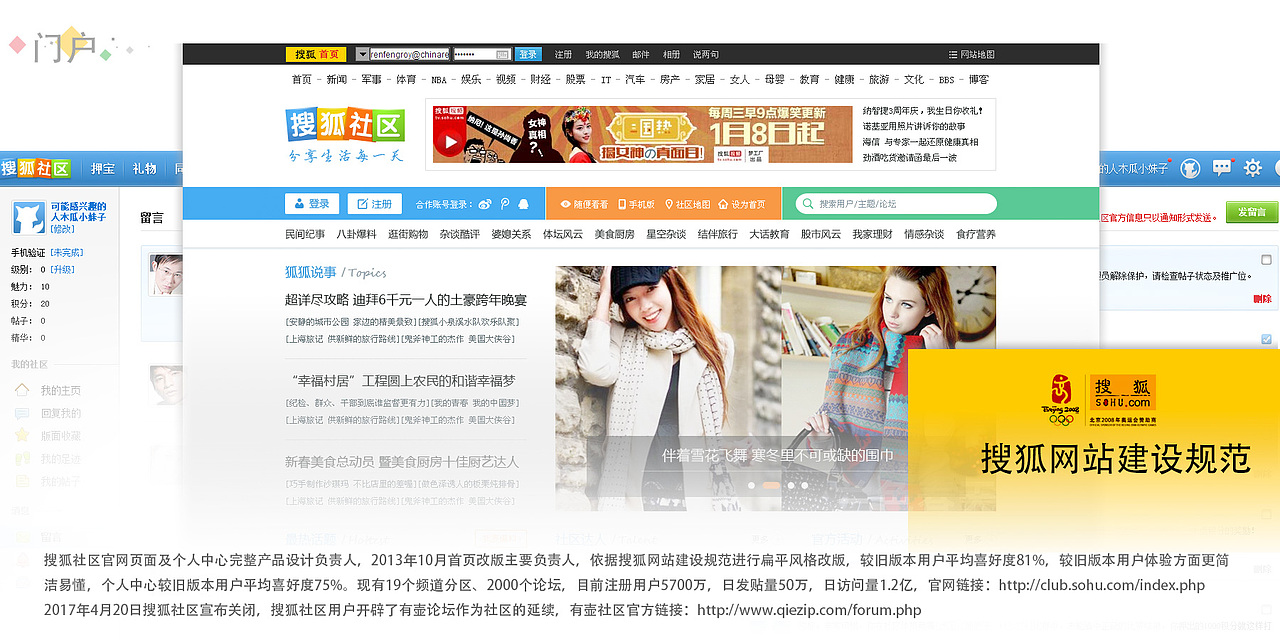Open the NBA channel in top navigation
1280x640 pixels.
coord(439,79)
